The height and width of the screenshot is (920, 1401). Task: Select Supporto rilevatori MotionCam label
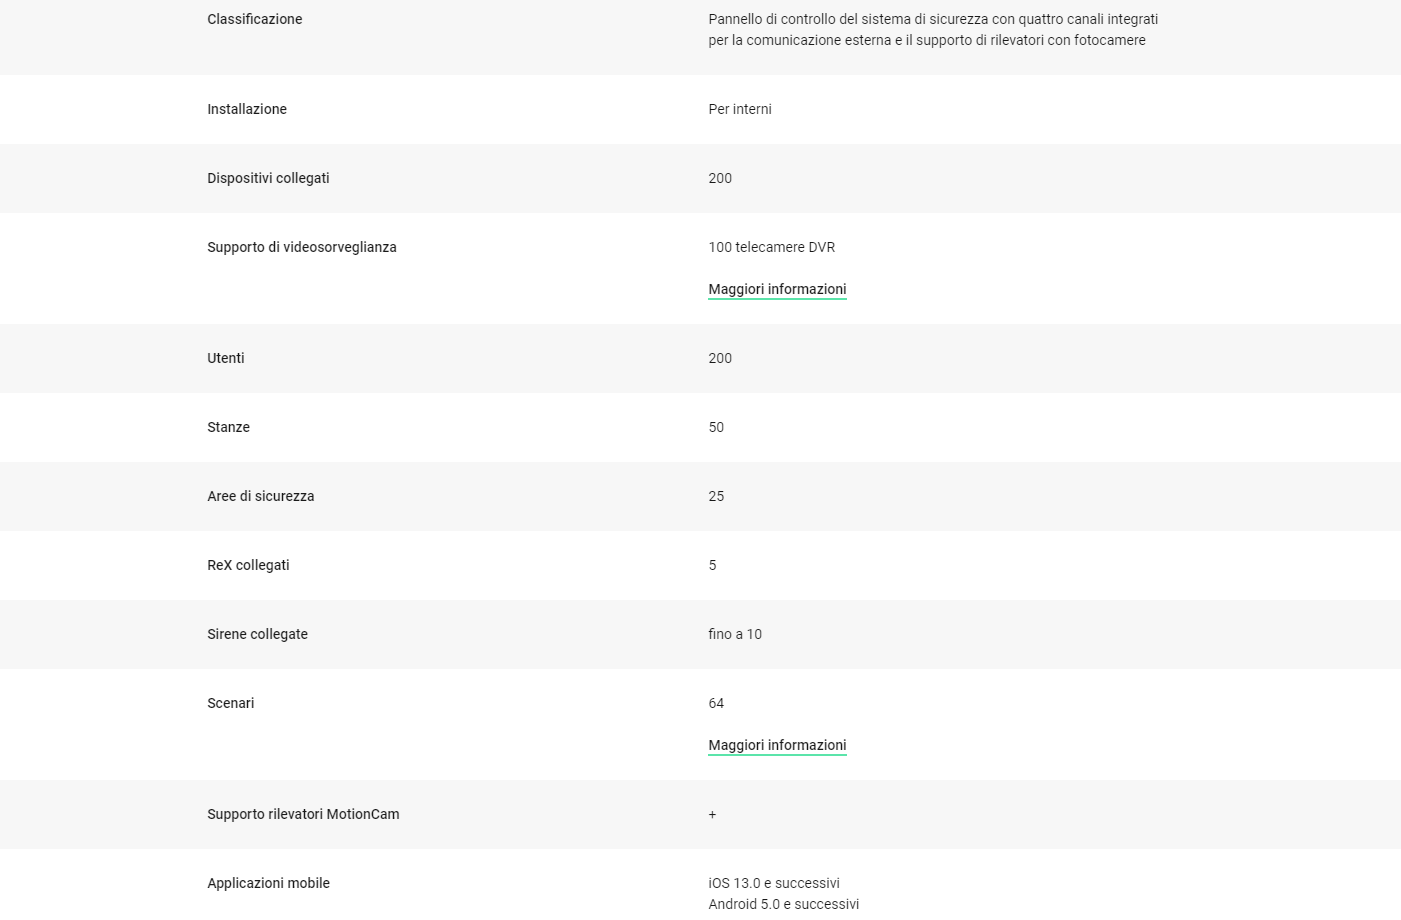point(303,814)
